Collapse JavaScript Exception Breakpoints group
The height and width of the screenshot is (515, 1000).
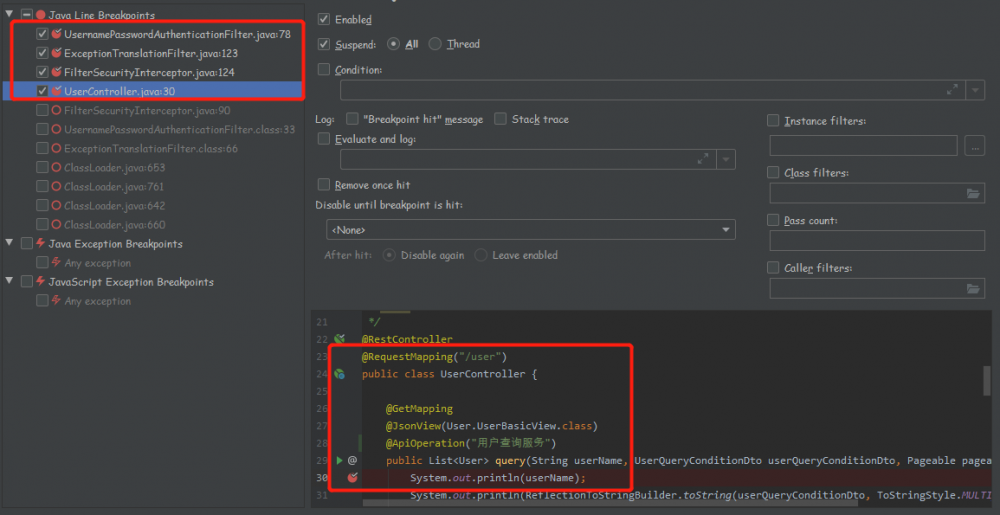click(10, 281)
